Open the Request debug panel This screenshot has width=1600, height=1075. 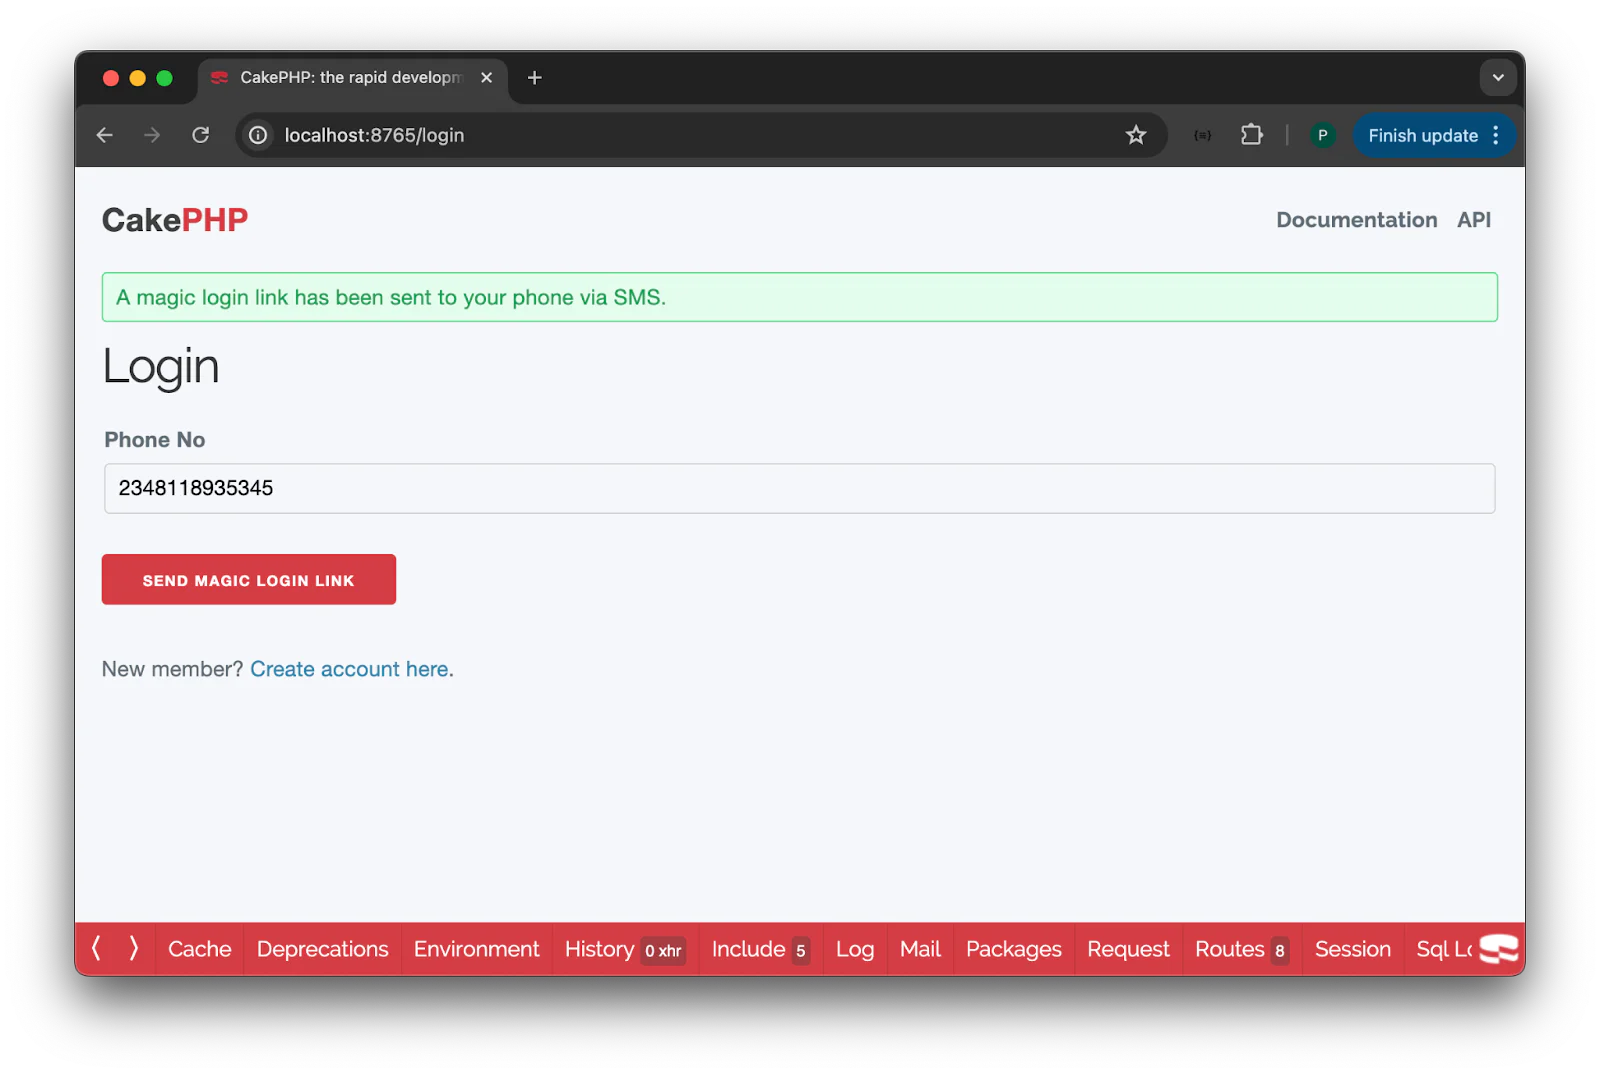(x=1128, y=949)
